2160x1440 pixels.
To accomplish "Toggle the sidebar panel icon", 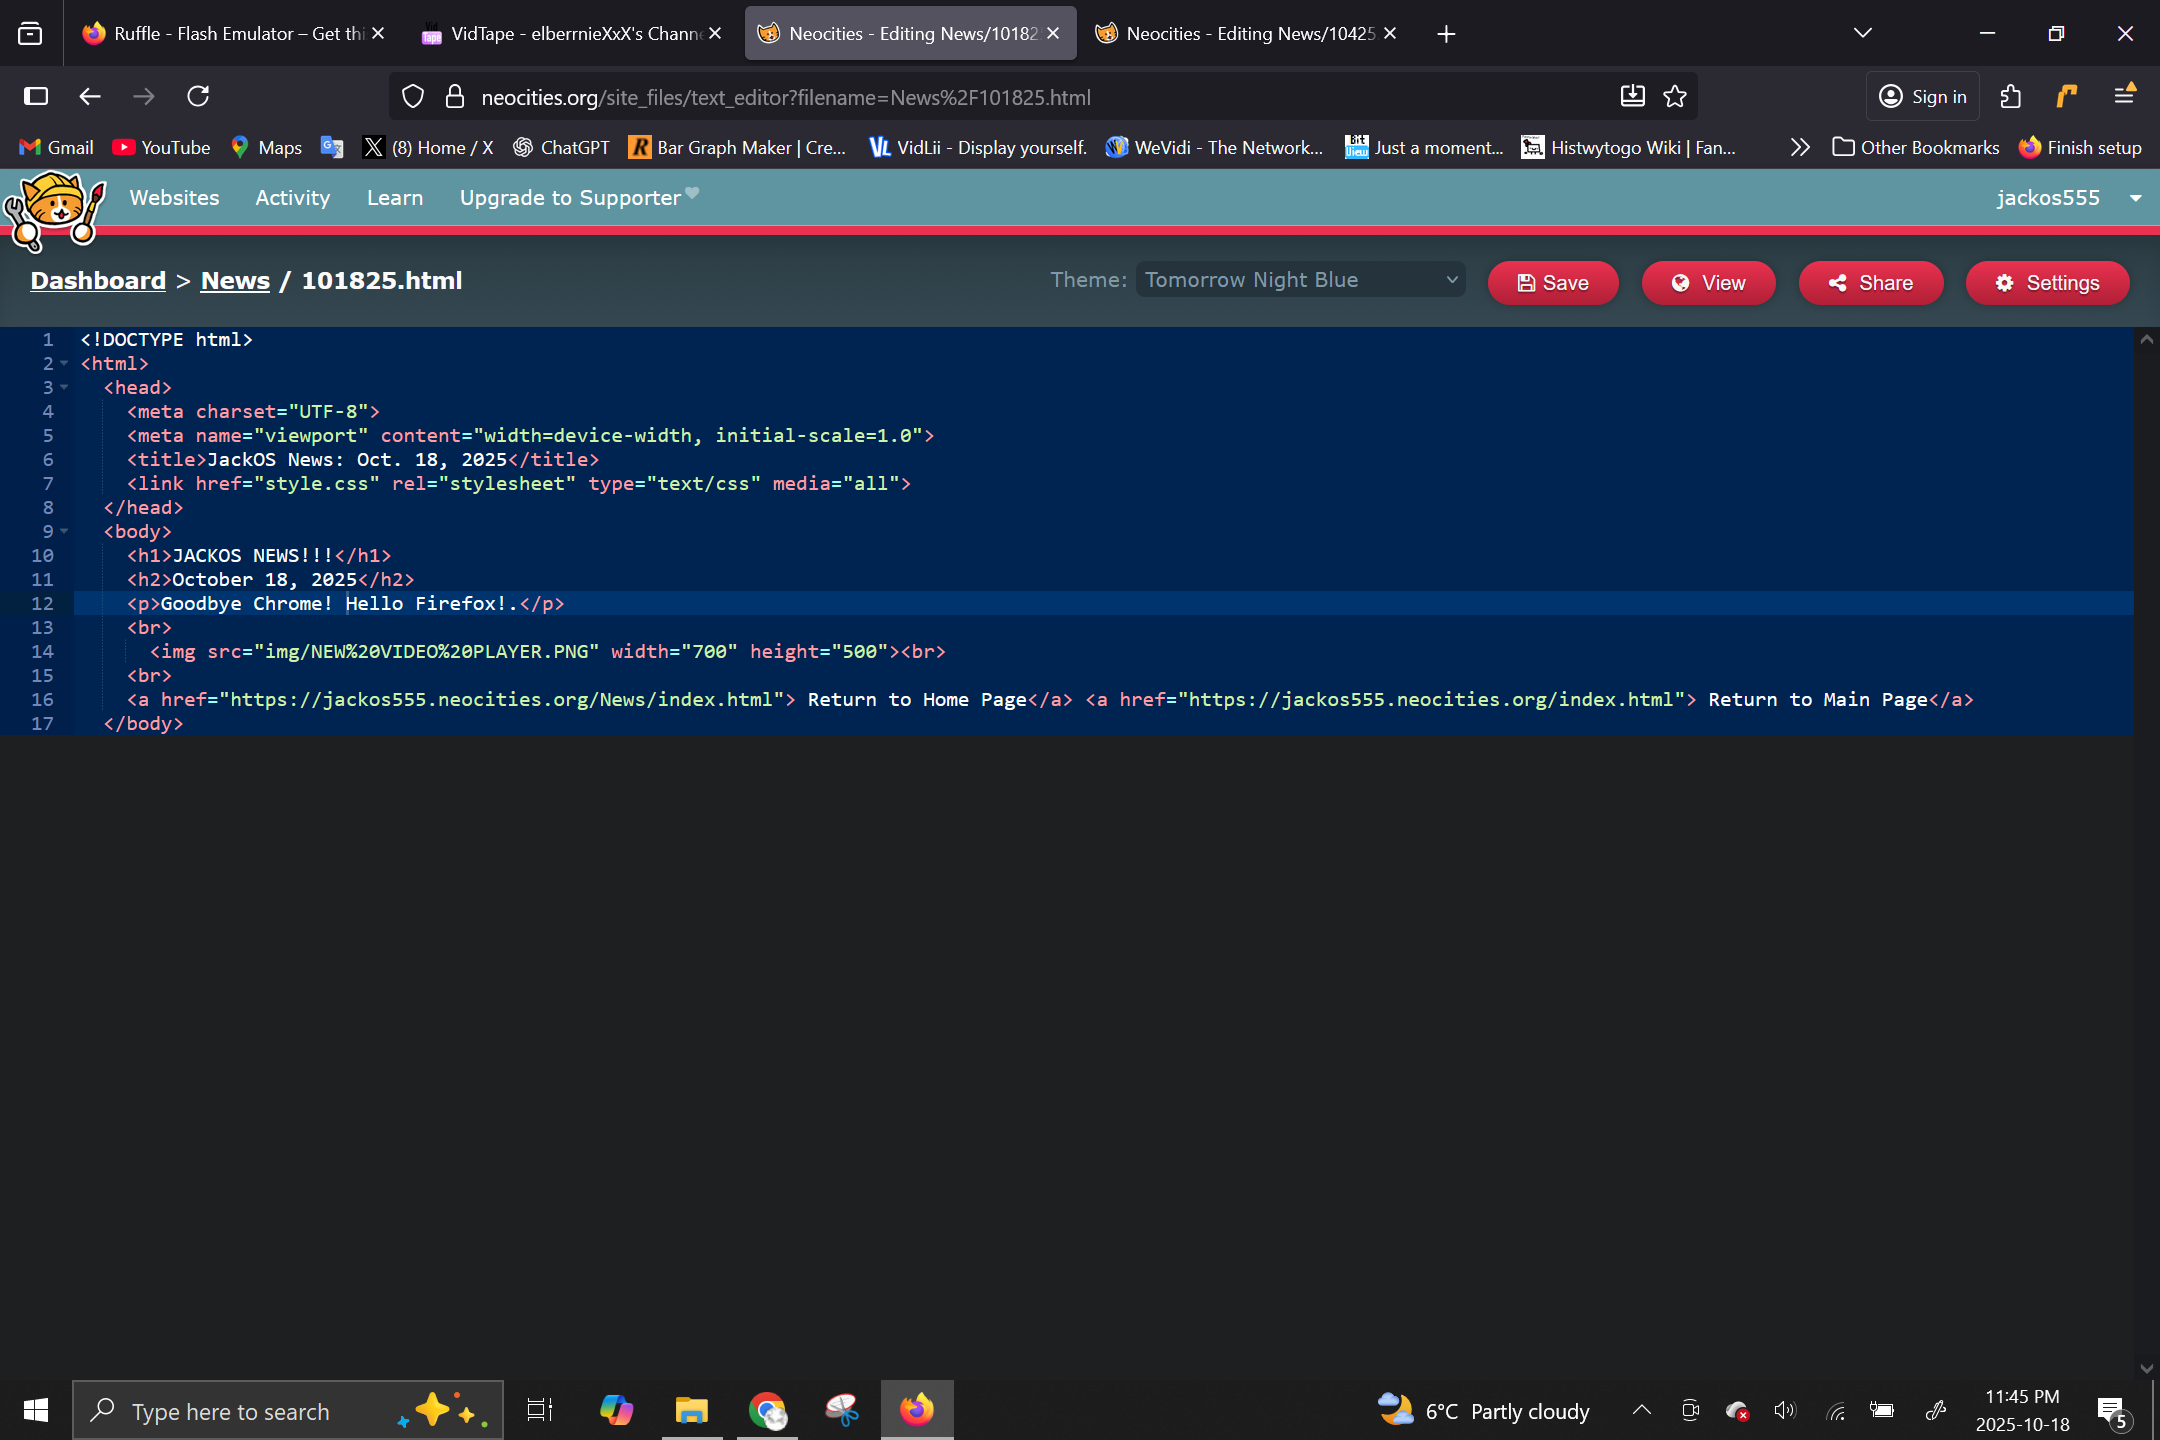I will click(36, 97).
